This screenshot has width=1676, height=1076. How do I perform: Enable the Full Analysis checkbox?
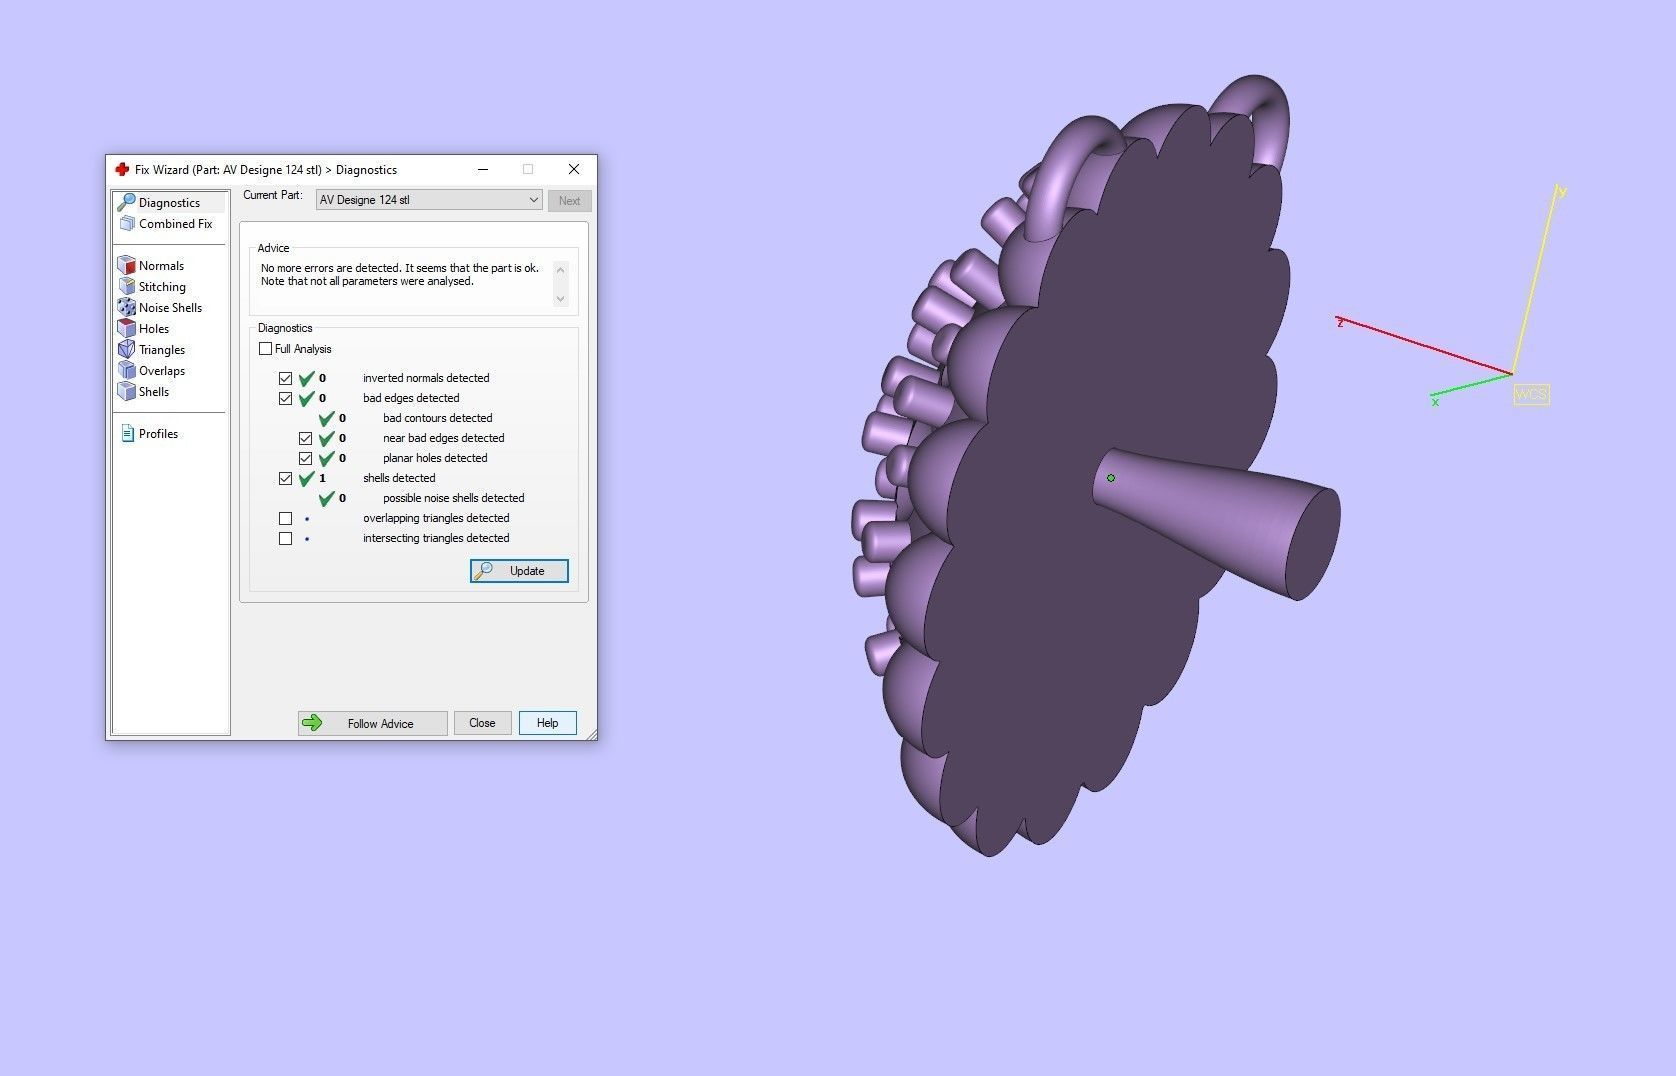click(x=265, y=349)
